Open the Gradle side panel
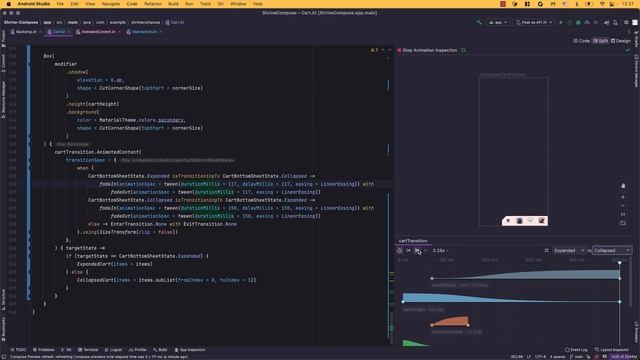 pyautogui.click(x=636, y=40)
